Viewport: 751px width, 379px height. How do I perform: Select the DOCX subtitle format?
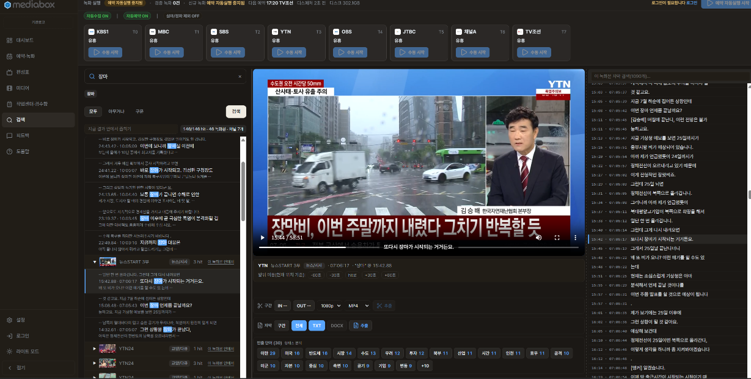(x=337, y=326)
